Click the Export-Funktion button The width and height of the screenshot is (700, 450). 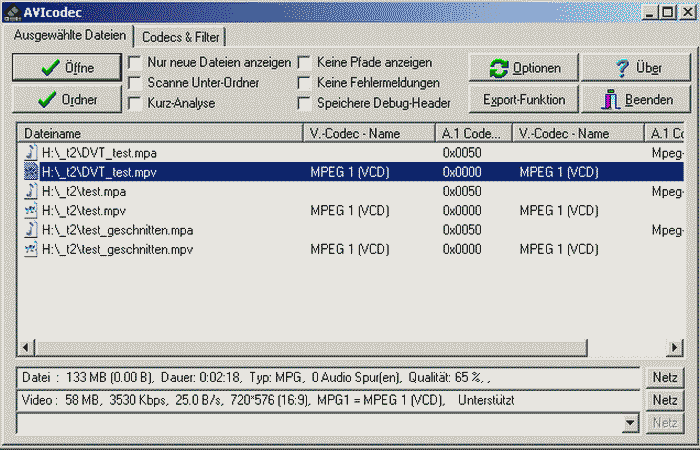524,100
